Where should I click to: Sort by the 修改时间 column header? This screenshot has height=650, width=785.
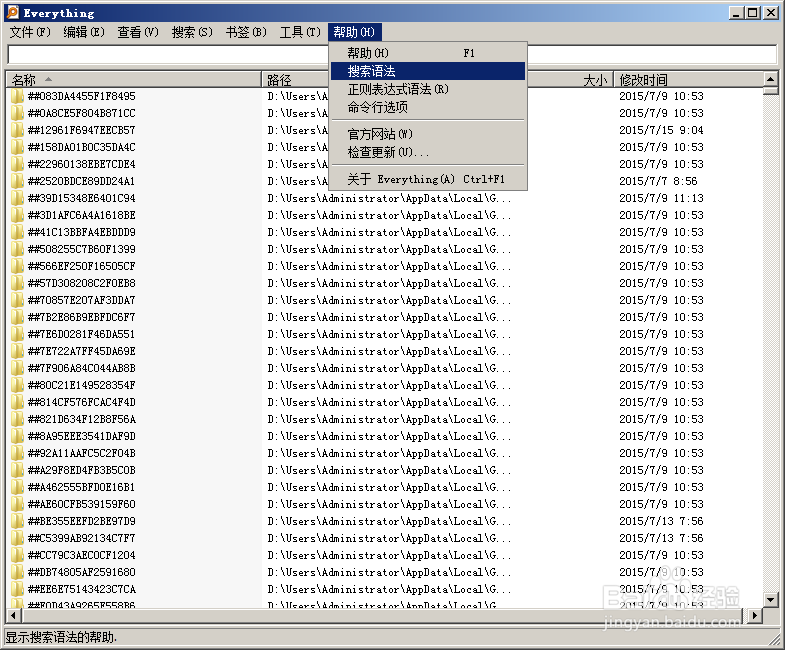pyautogui.click(x=688, y=80)
